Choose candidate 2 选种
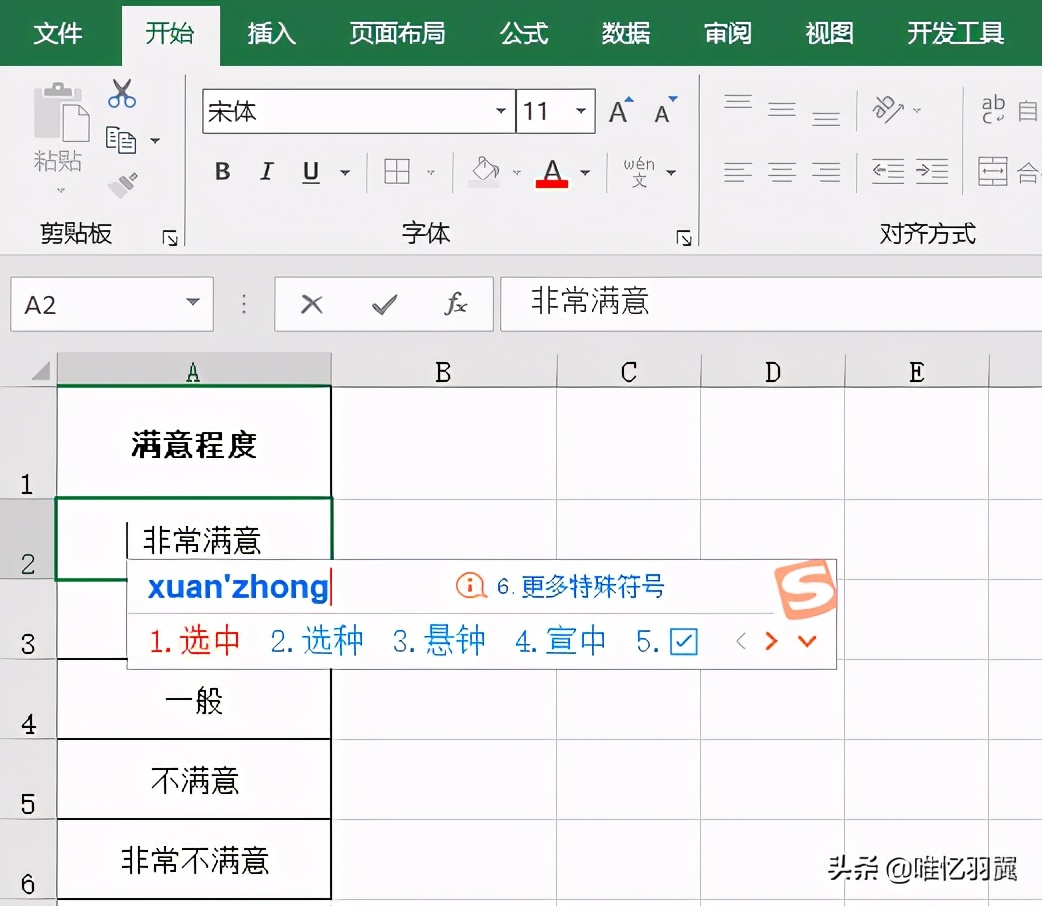Screen dimensions: 1042x906 [x=316, y=641]
